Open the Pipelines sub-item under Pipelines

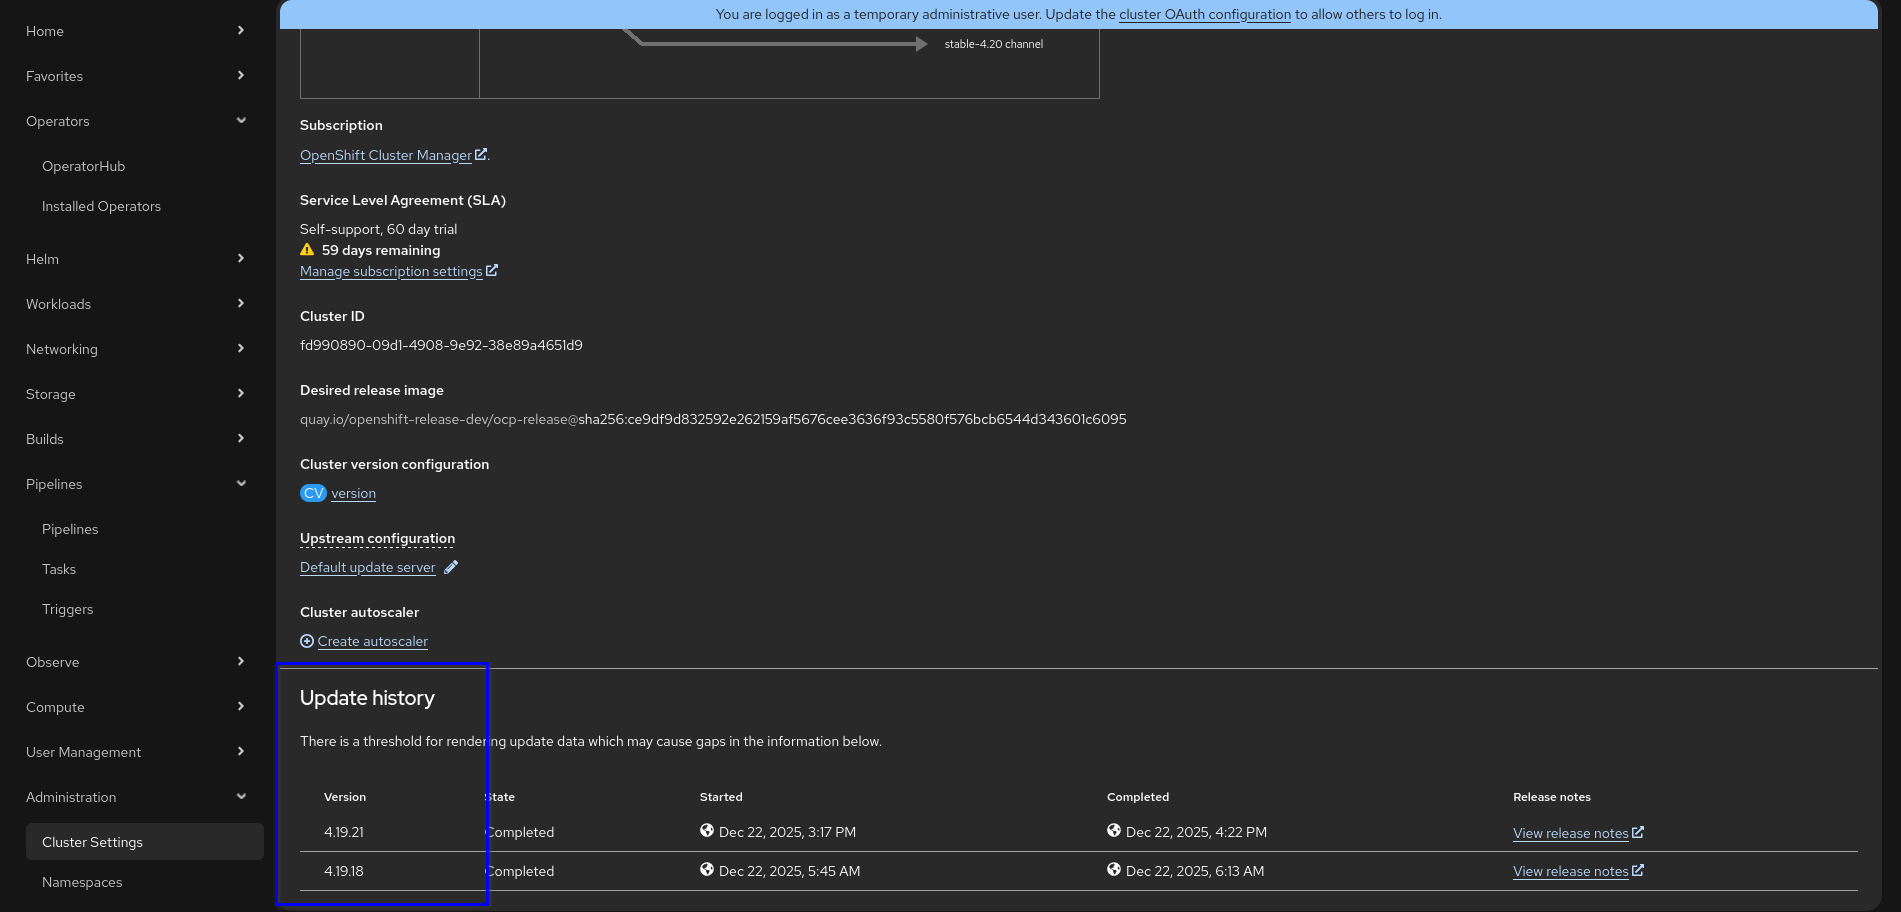click(70, 529)
